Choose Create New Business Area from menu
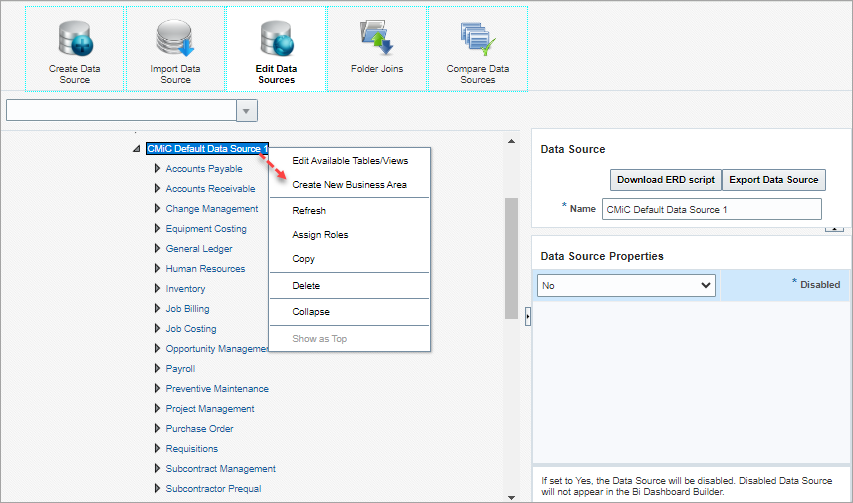The width and height of the screenshot is (853, 503). click(x=349, y=185)
